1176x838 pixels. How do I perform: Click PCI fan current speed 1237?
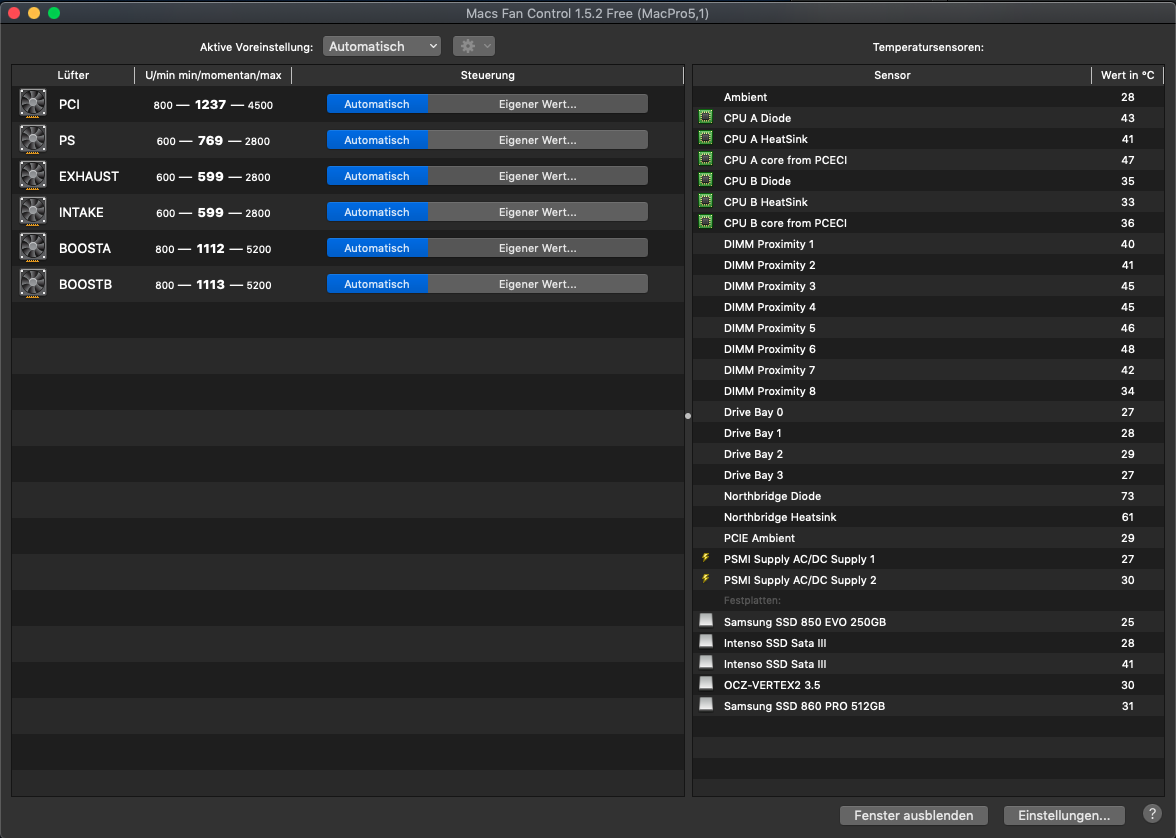tap(210, 104)
